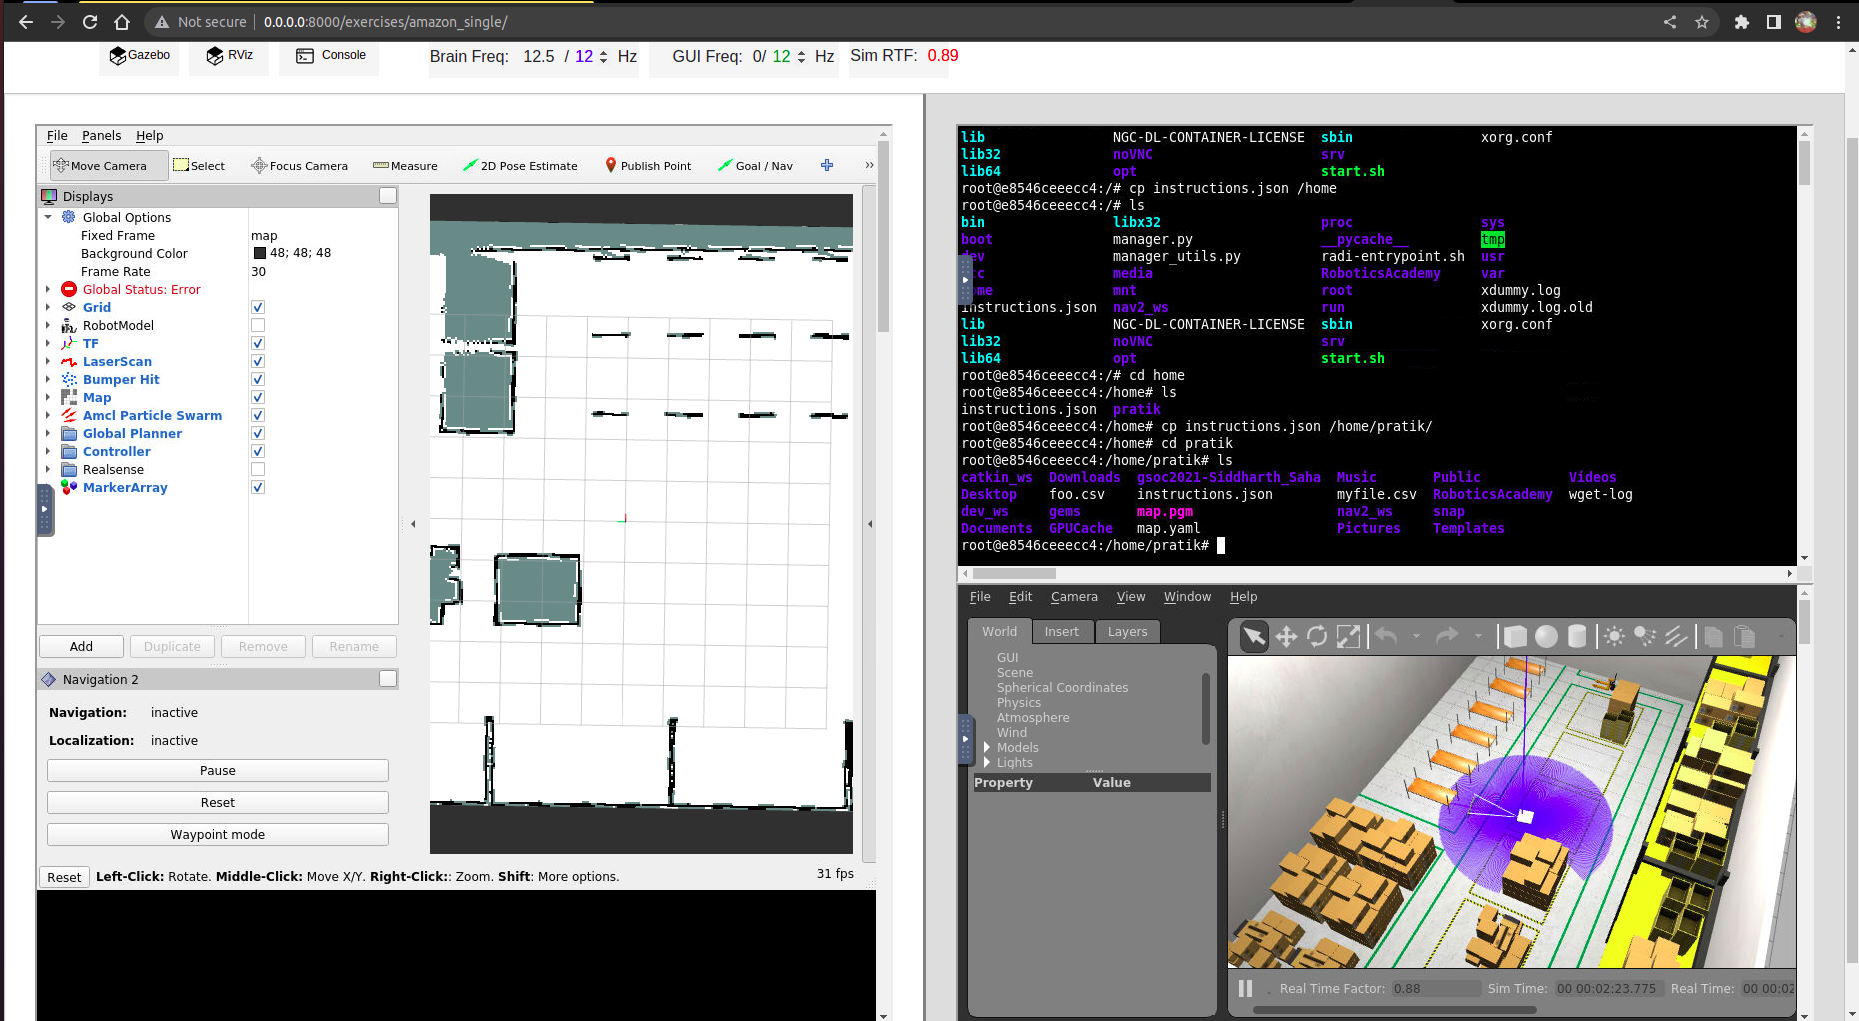
Task: Select Publish Point tool
Action: (648, 166)
